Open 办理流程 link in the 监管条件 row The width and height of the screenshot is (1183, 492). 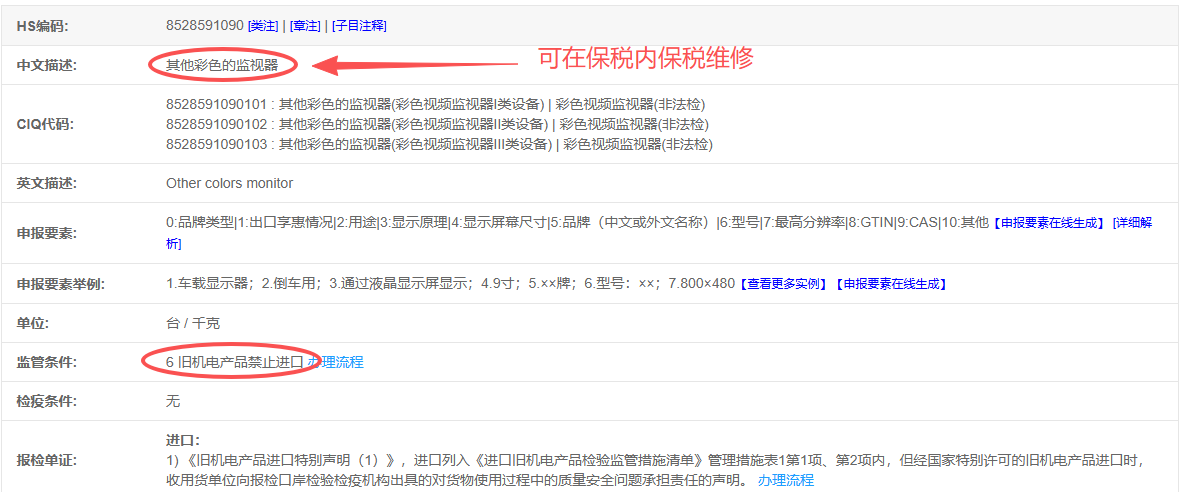pyautogui.click(x=336, y=362)
